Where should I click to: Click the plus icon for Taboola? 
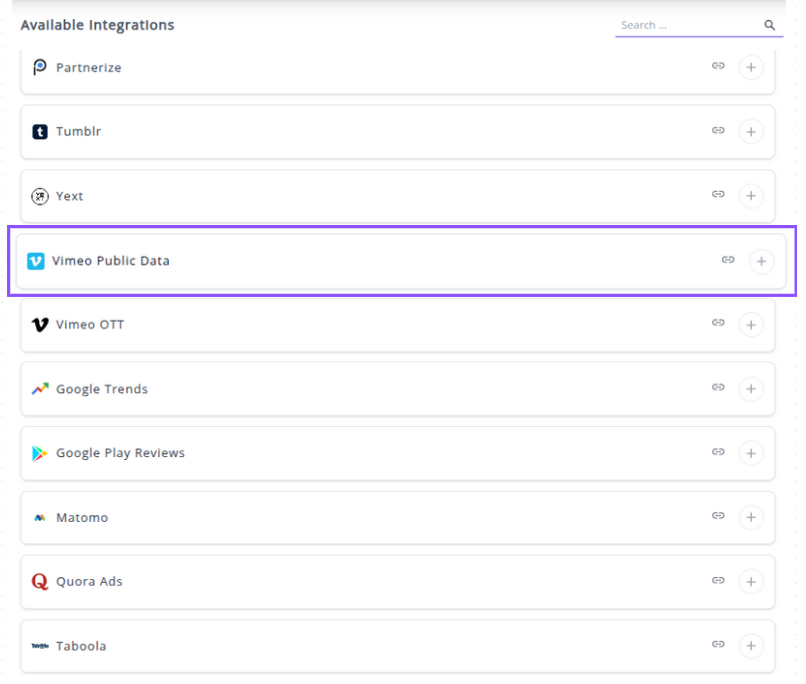751,646
